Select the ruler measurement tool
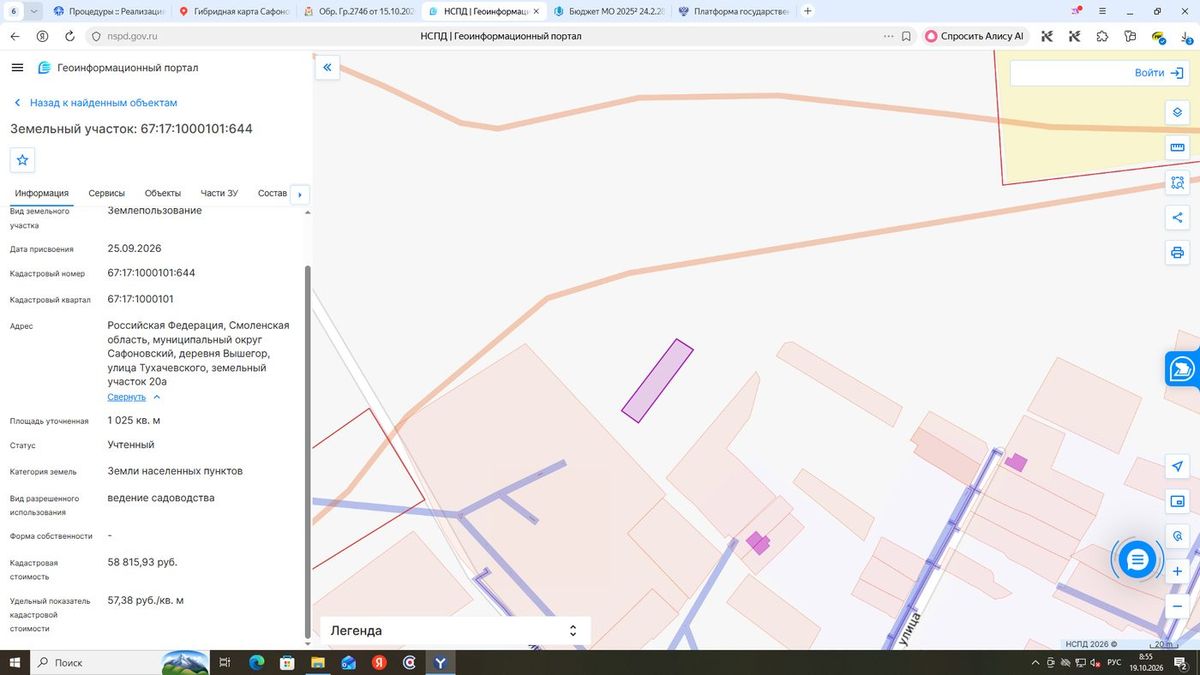This screenshot has width=1200, height=675. (x=1177, y=148)
